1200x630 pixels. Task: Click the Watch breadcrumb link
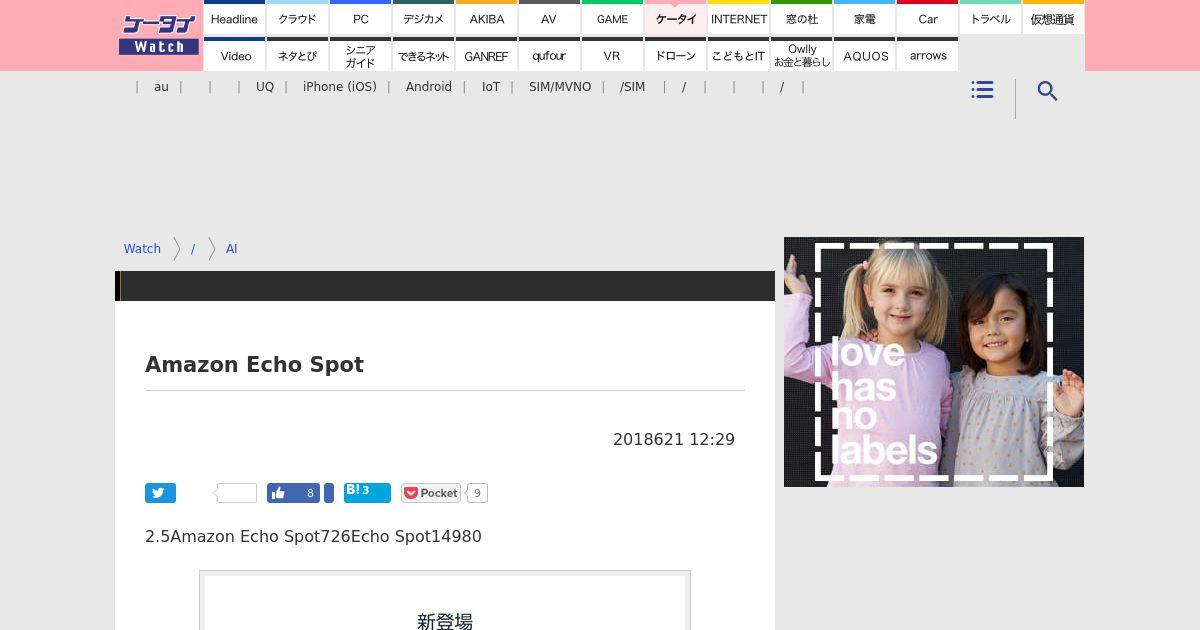pyautogui.click(x=142, y=249)
